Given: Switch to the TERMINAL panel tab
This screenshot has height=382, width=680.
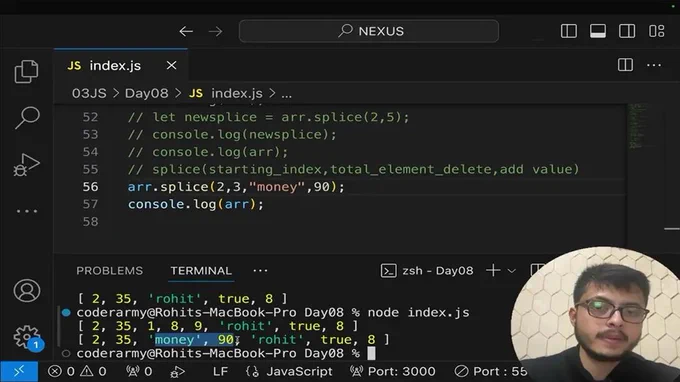Looking at the screenshot, I should point(201,271).
